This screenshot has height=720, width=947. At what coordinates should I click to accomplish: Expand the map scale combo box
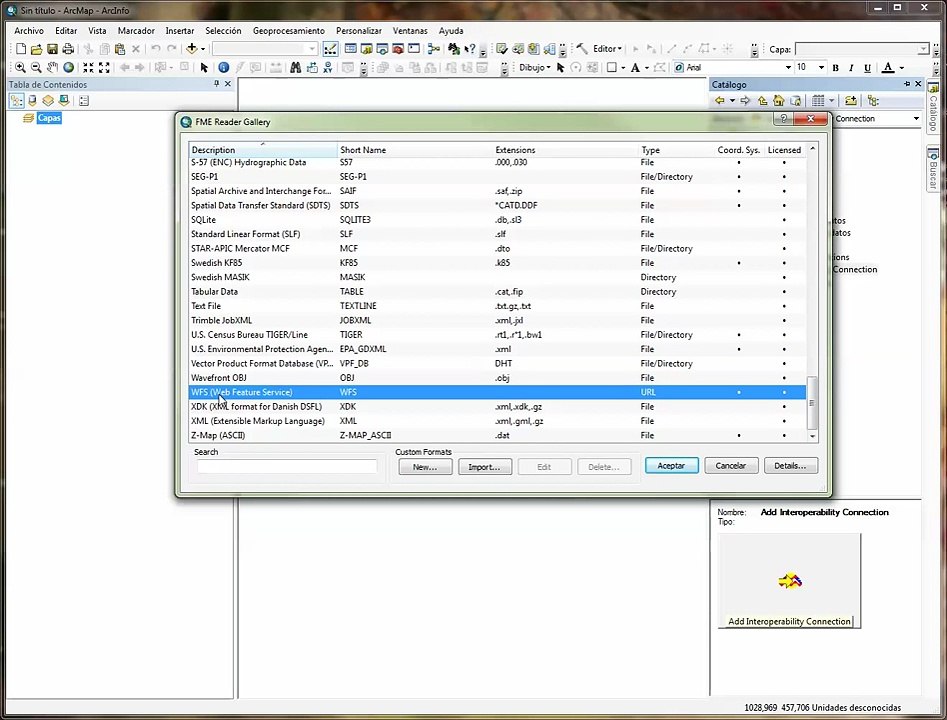pyautogui.click(x=312, y=49)
